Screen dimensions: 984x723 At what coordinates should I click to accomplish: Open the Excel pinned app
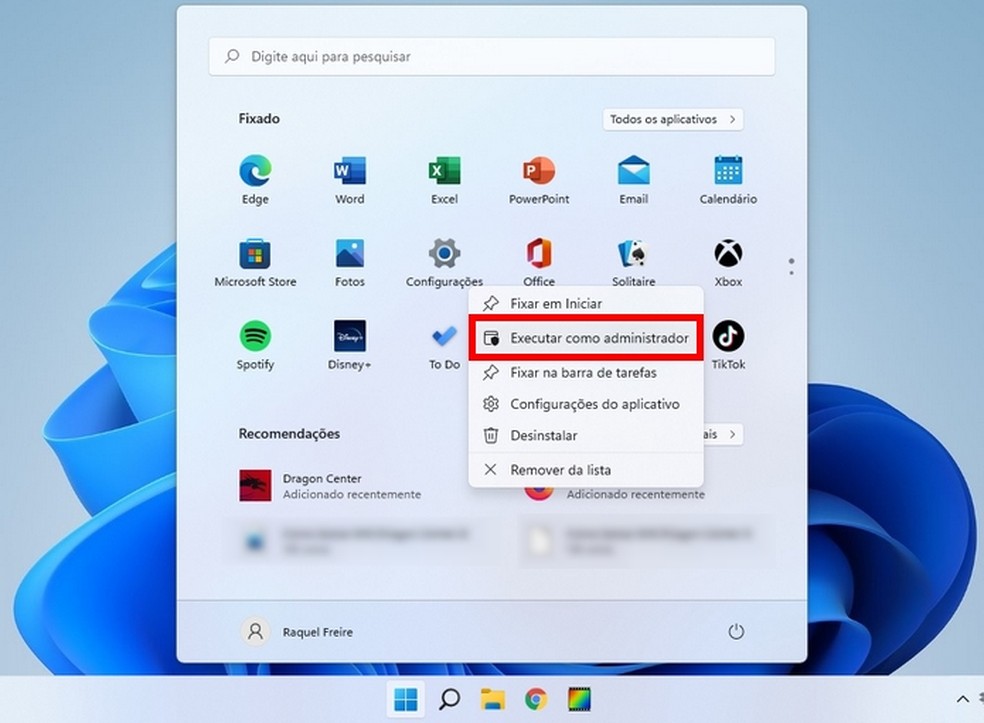point(444,180)
